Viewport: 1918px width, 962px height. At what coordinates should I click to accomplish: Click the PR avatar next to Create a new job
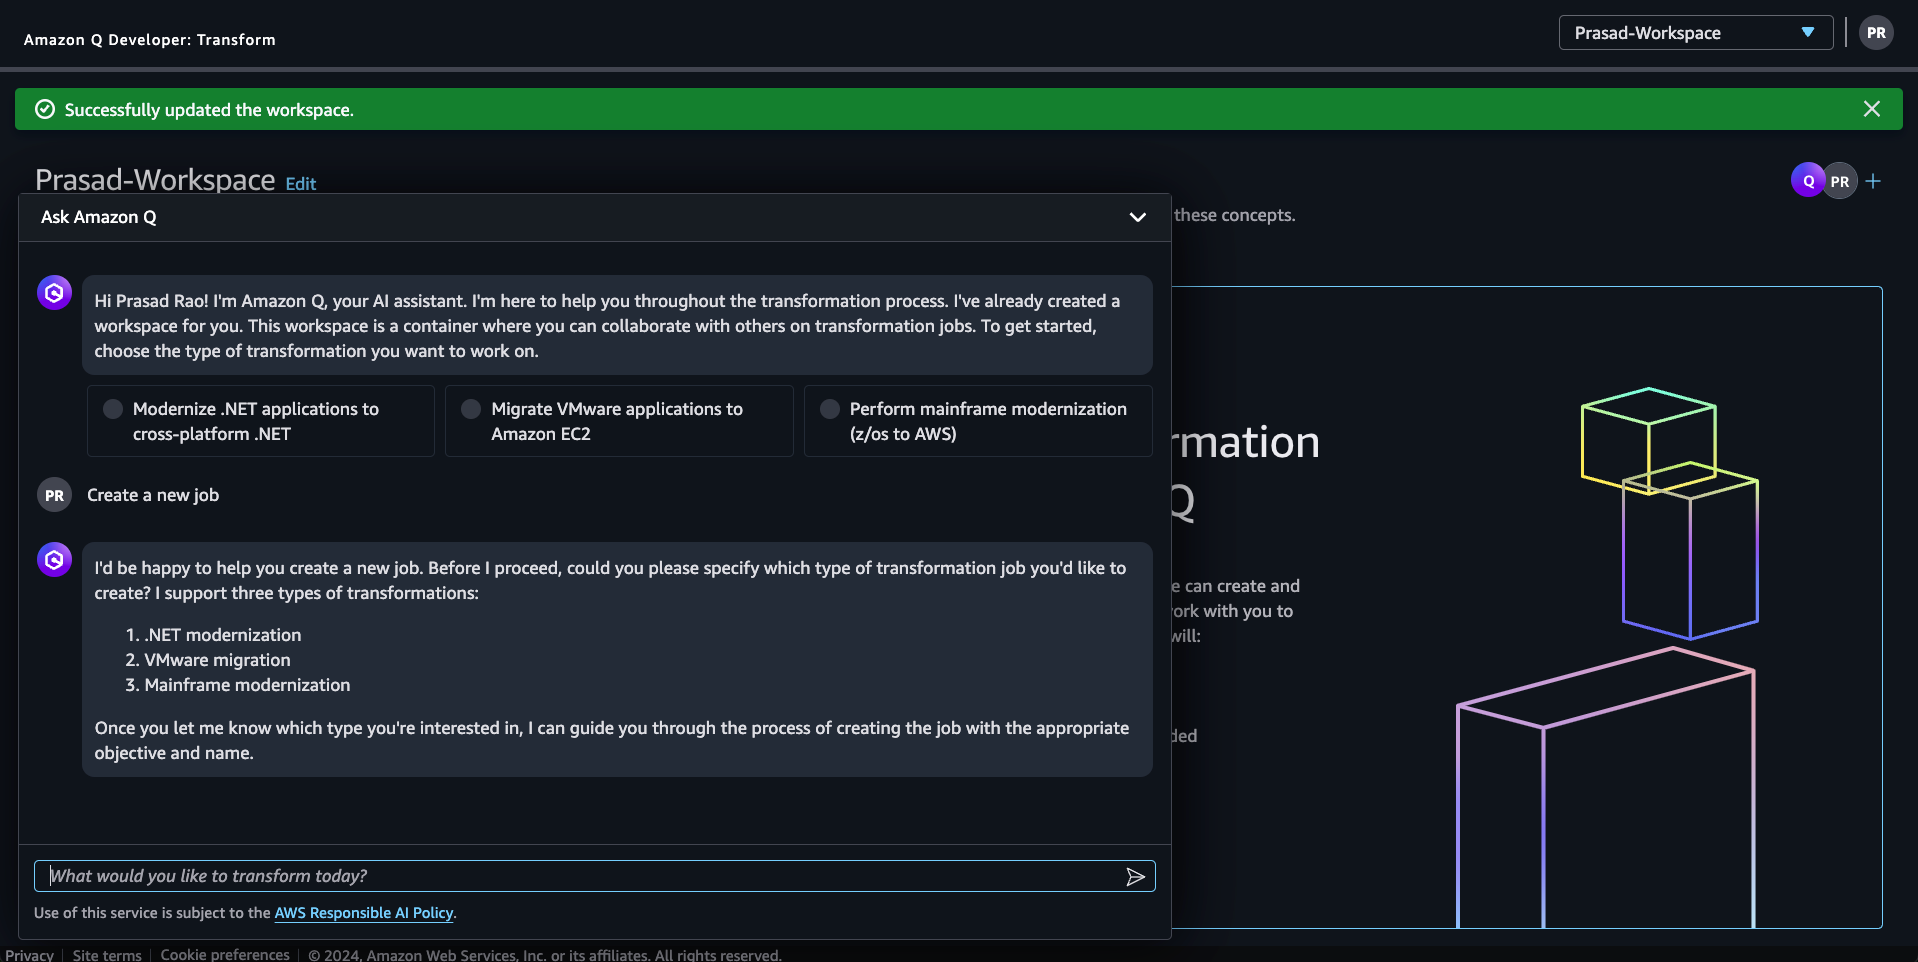[54, 495]
